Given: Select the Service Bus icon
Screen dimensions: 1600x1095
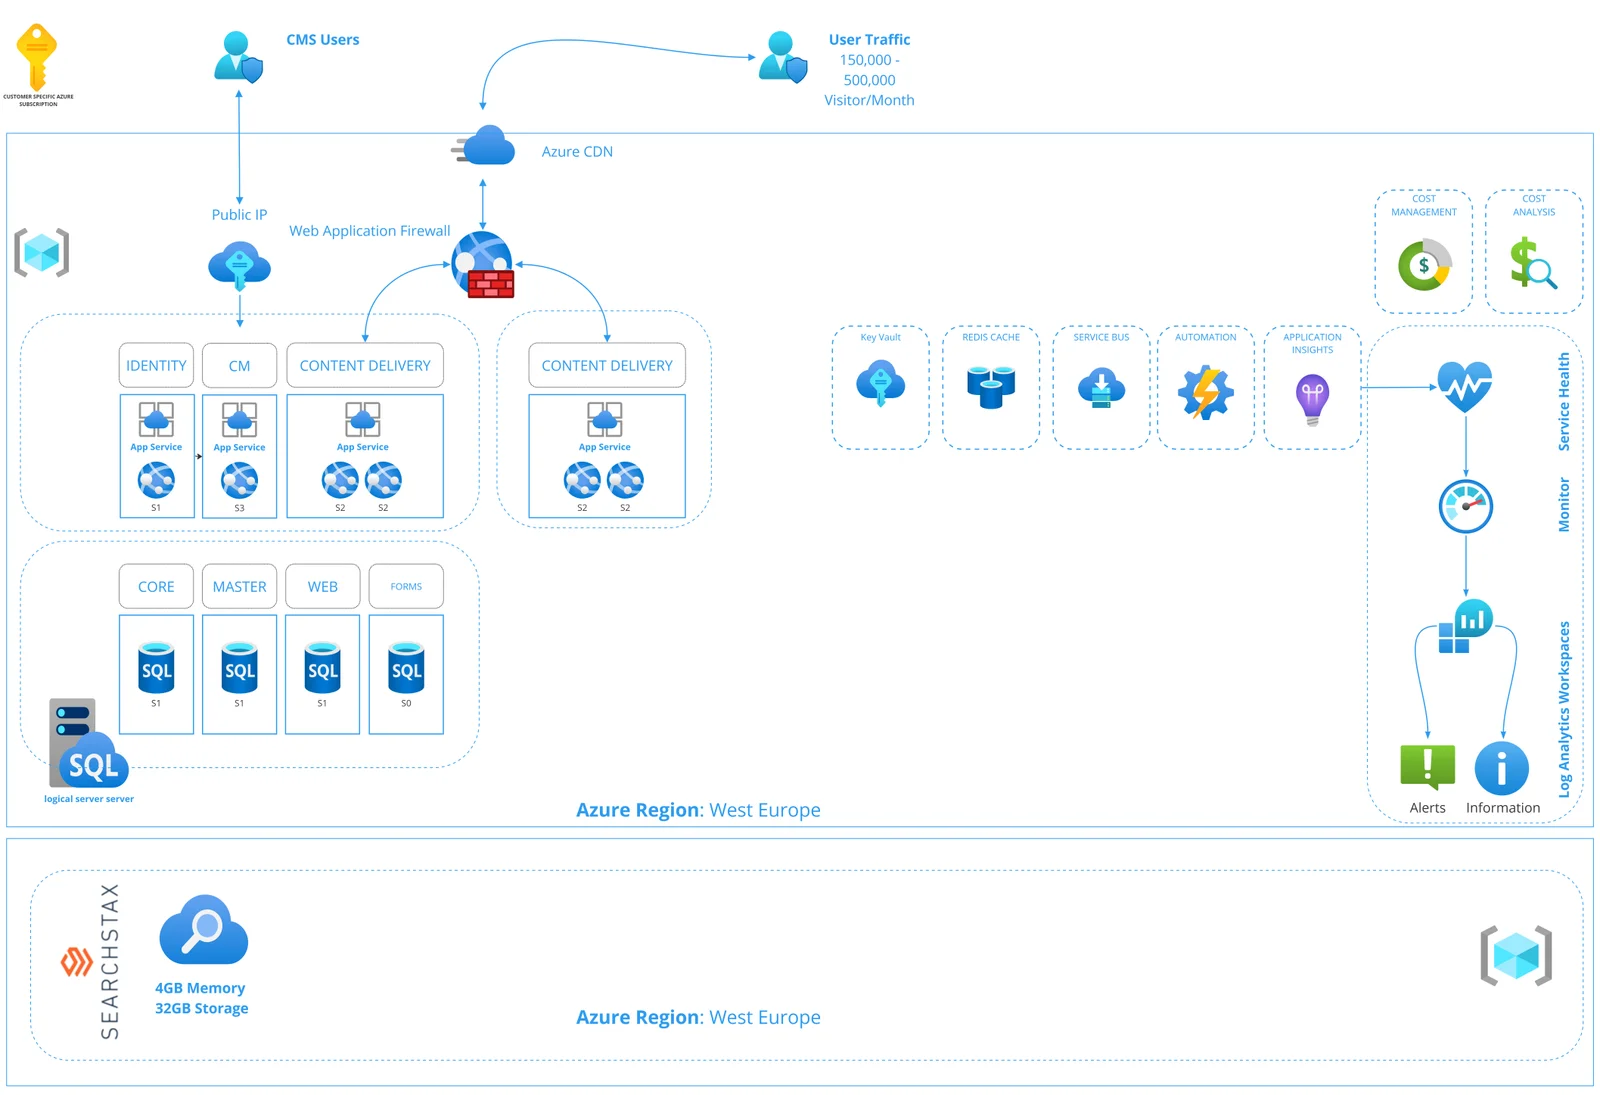Looking at the screenshot, I should 1101,387.
